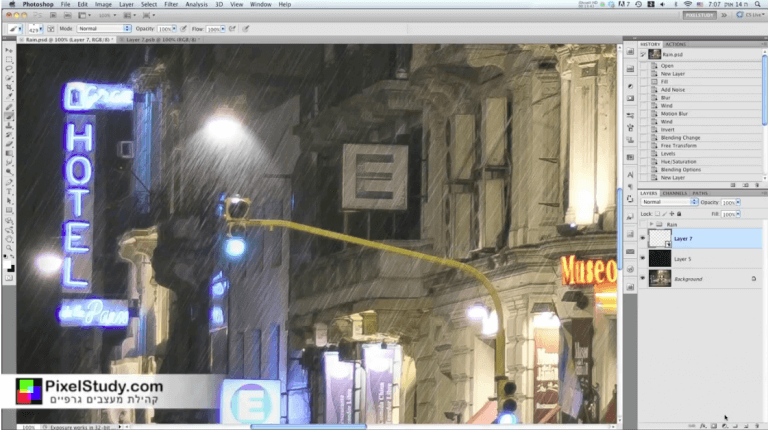The height and width of the screenshot is (430, 768).
Task: Open the Filter menu
Action: point(171,4)
